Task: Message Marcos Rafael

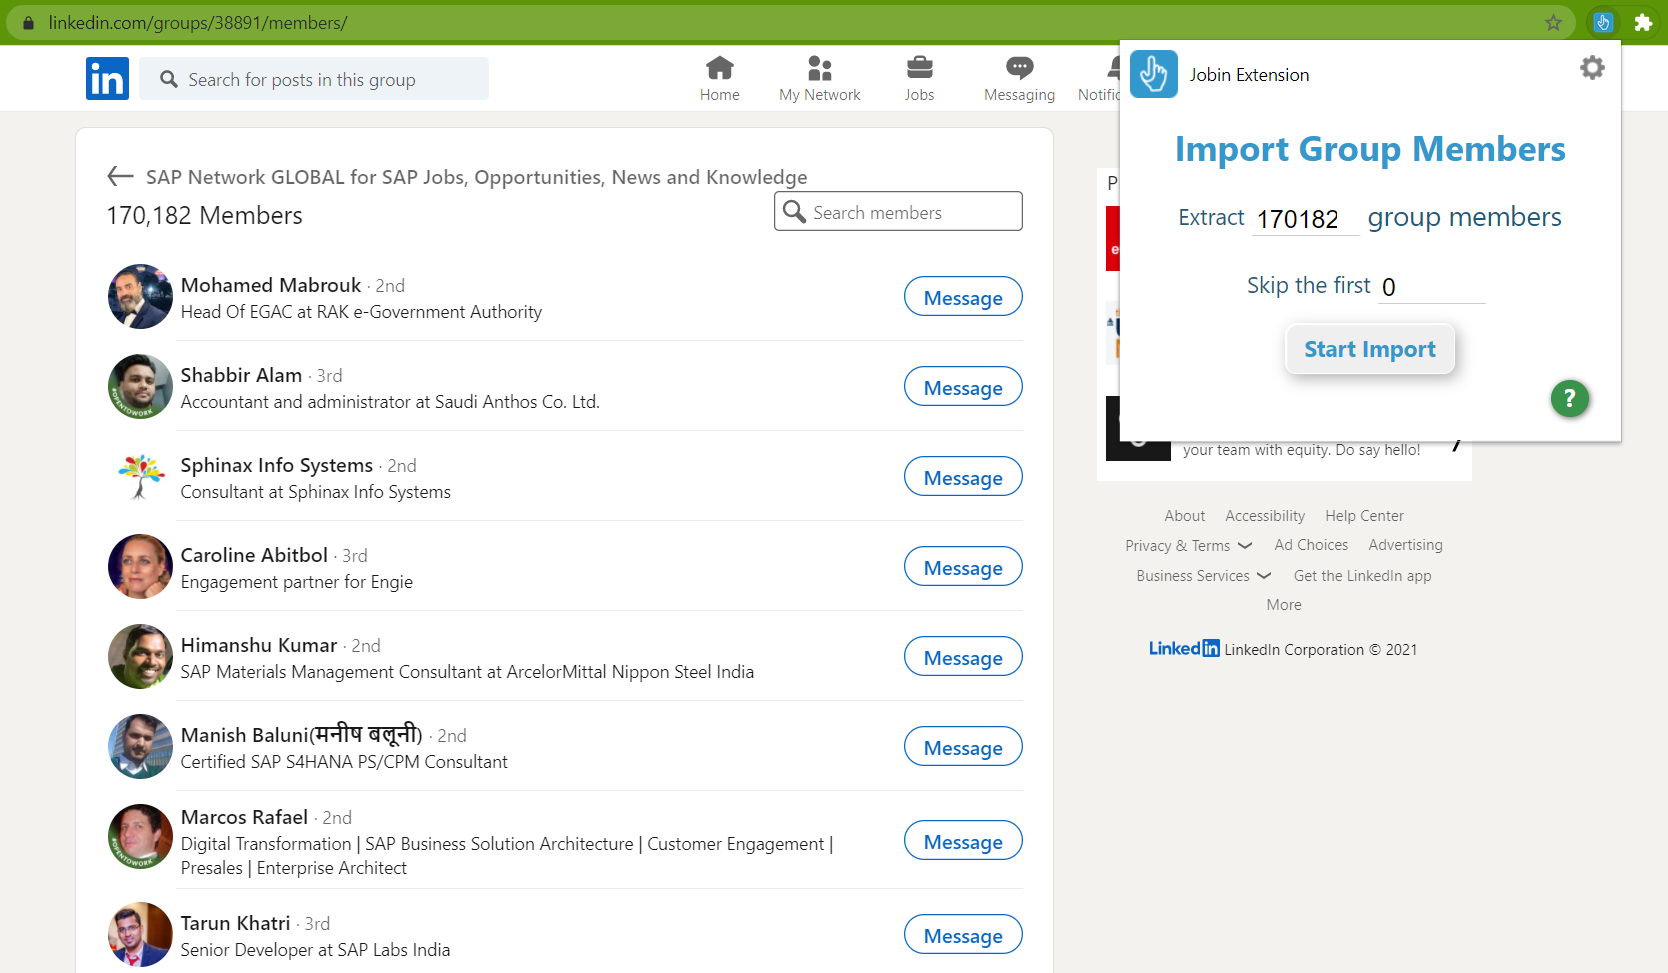Action: (x=963, y=841)
